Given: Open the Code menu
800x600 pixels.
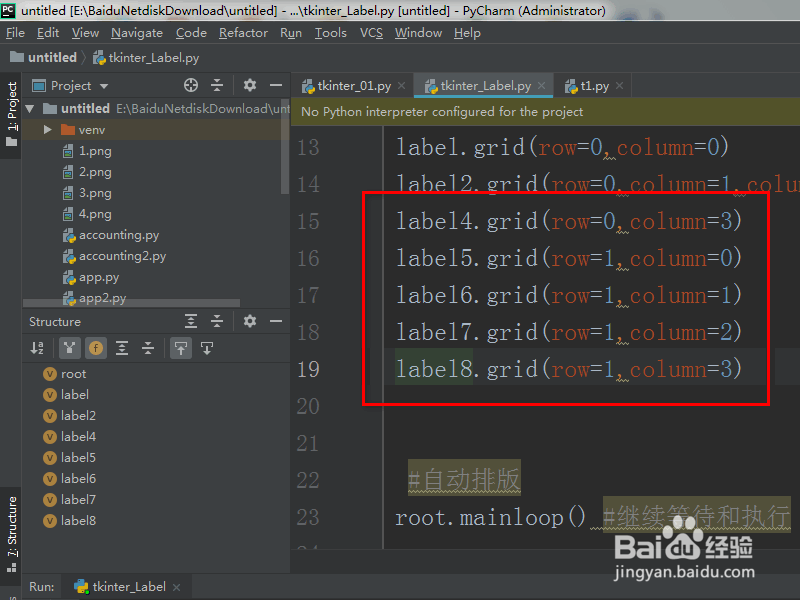Looking at the screenshot, I should 191,33.
